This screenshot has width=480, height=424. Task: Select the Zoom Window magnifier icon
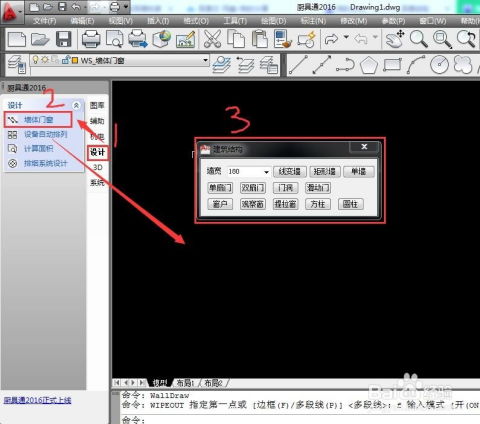click(x=442, y=39)
